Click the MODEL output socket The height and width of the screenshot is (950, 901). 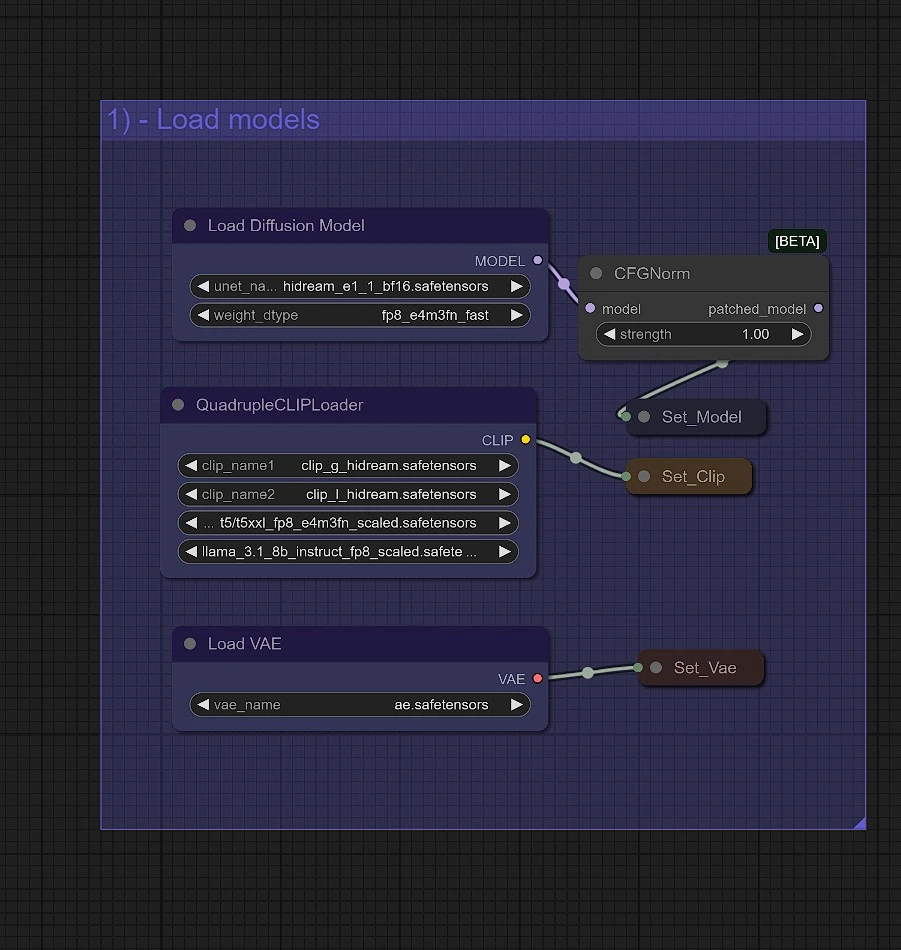tap(537, 261)
